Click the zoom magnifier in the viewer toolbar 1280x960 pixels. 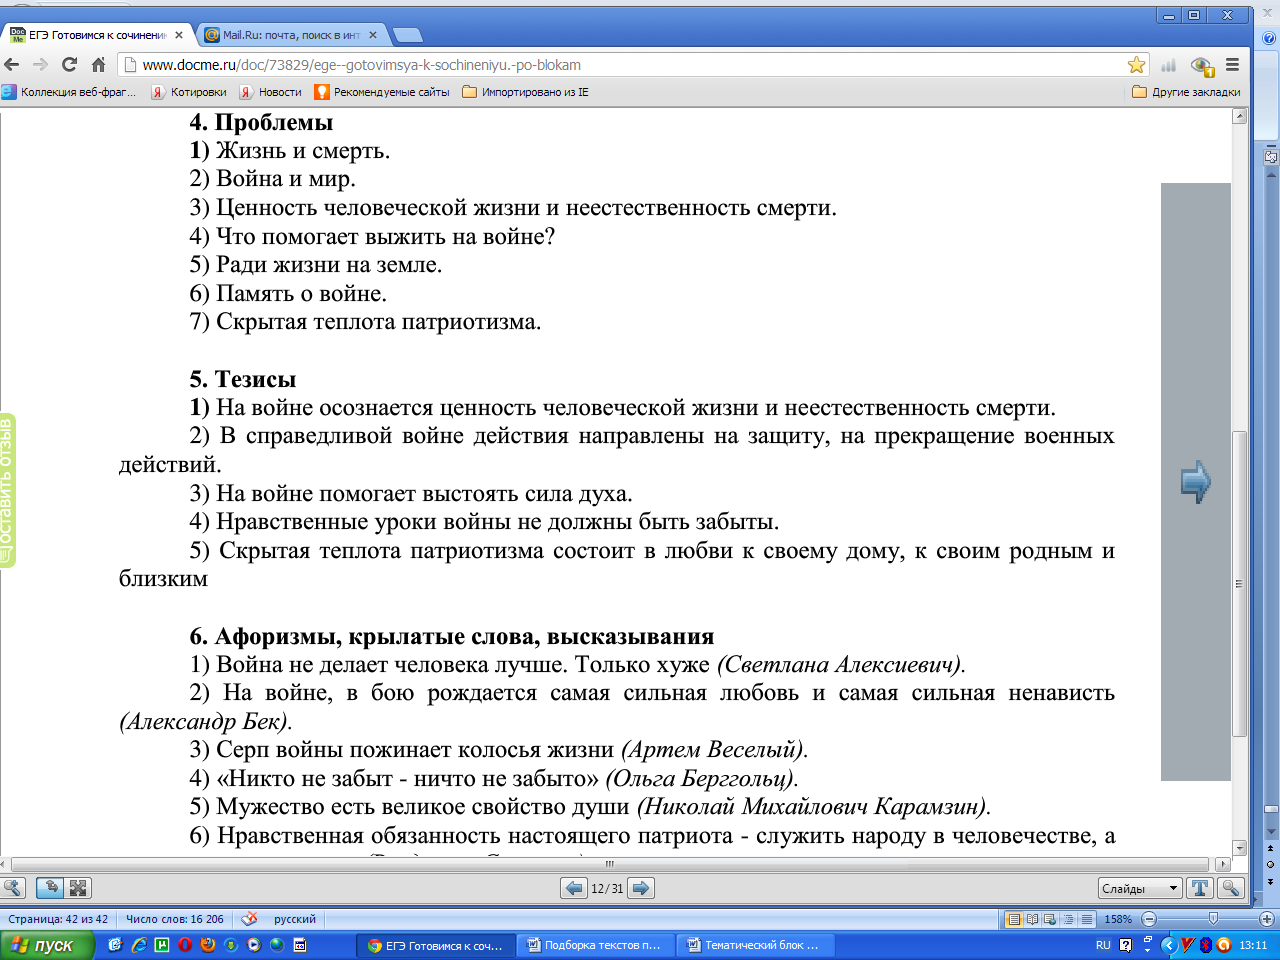(13, 888)
